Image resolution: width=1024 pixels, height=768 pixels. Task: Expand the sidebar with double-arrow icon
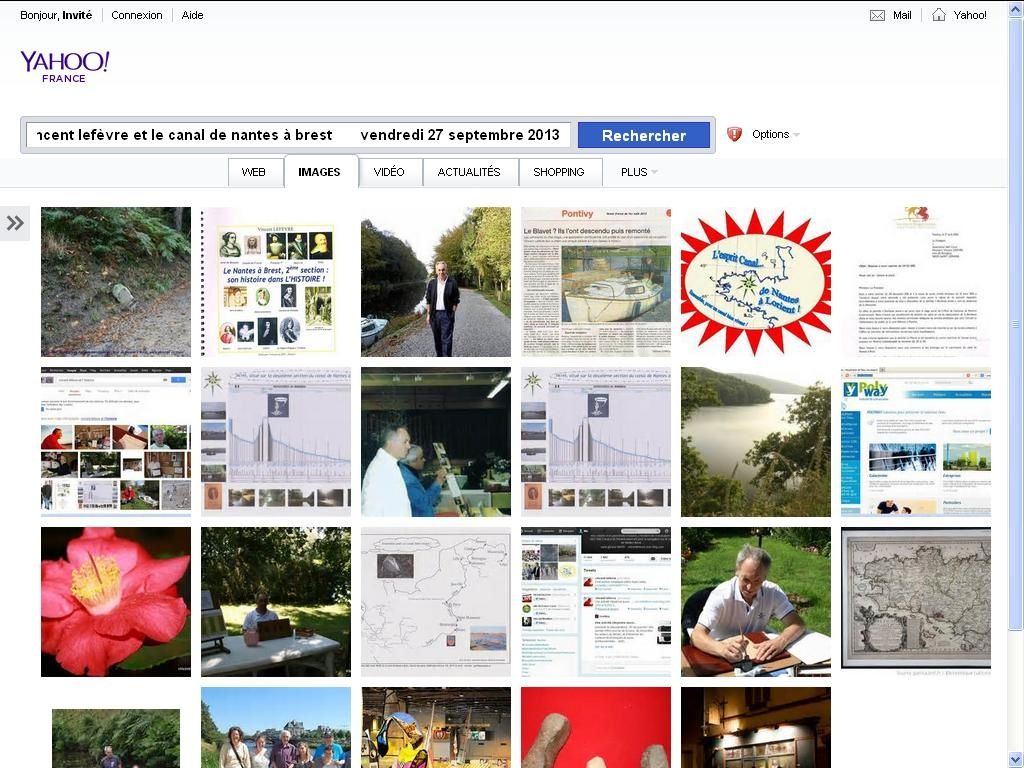point(15,223)
